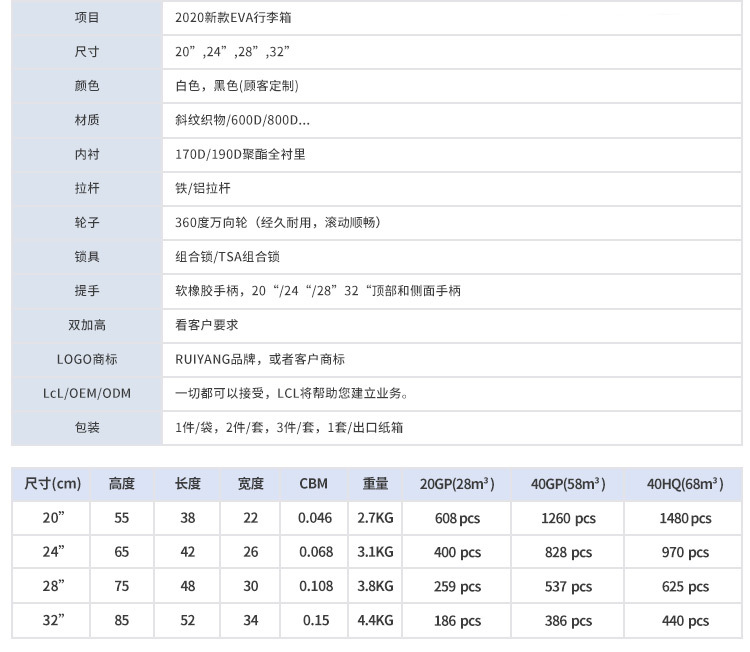The width and height of the screenshot is (750, 652).
Task: Click the 32” size row cell
Action: click(53, 620)
